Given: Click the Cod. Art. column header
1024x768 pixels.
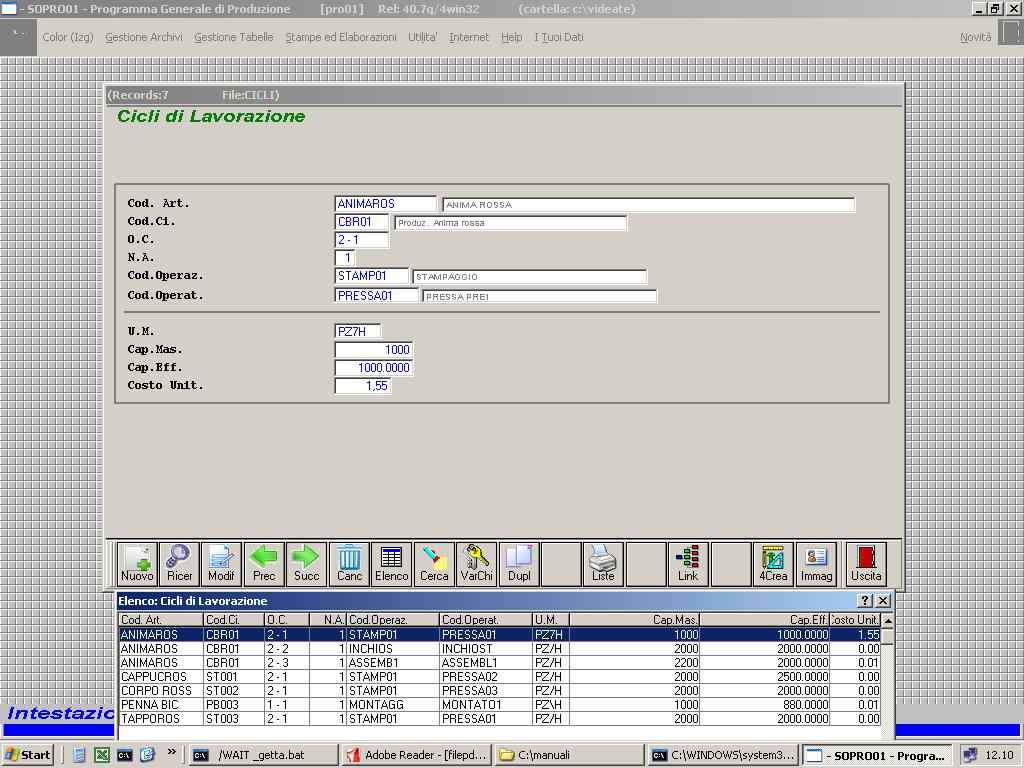Looking at the screenshot, I should (161, 619).
